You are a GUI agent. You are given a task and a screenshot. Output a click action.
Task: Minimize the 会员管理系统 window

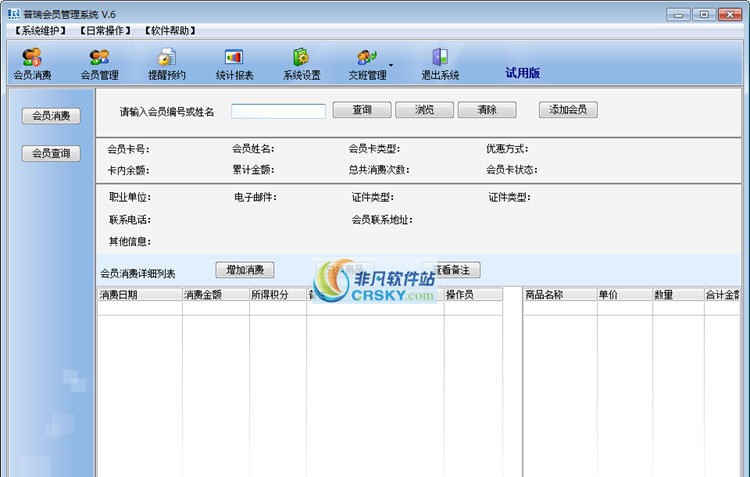tap(678, 14)
